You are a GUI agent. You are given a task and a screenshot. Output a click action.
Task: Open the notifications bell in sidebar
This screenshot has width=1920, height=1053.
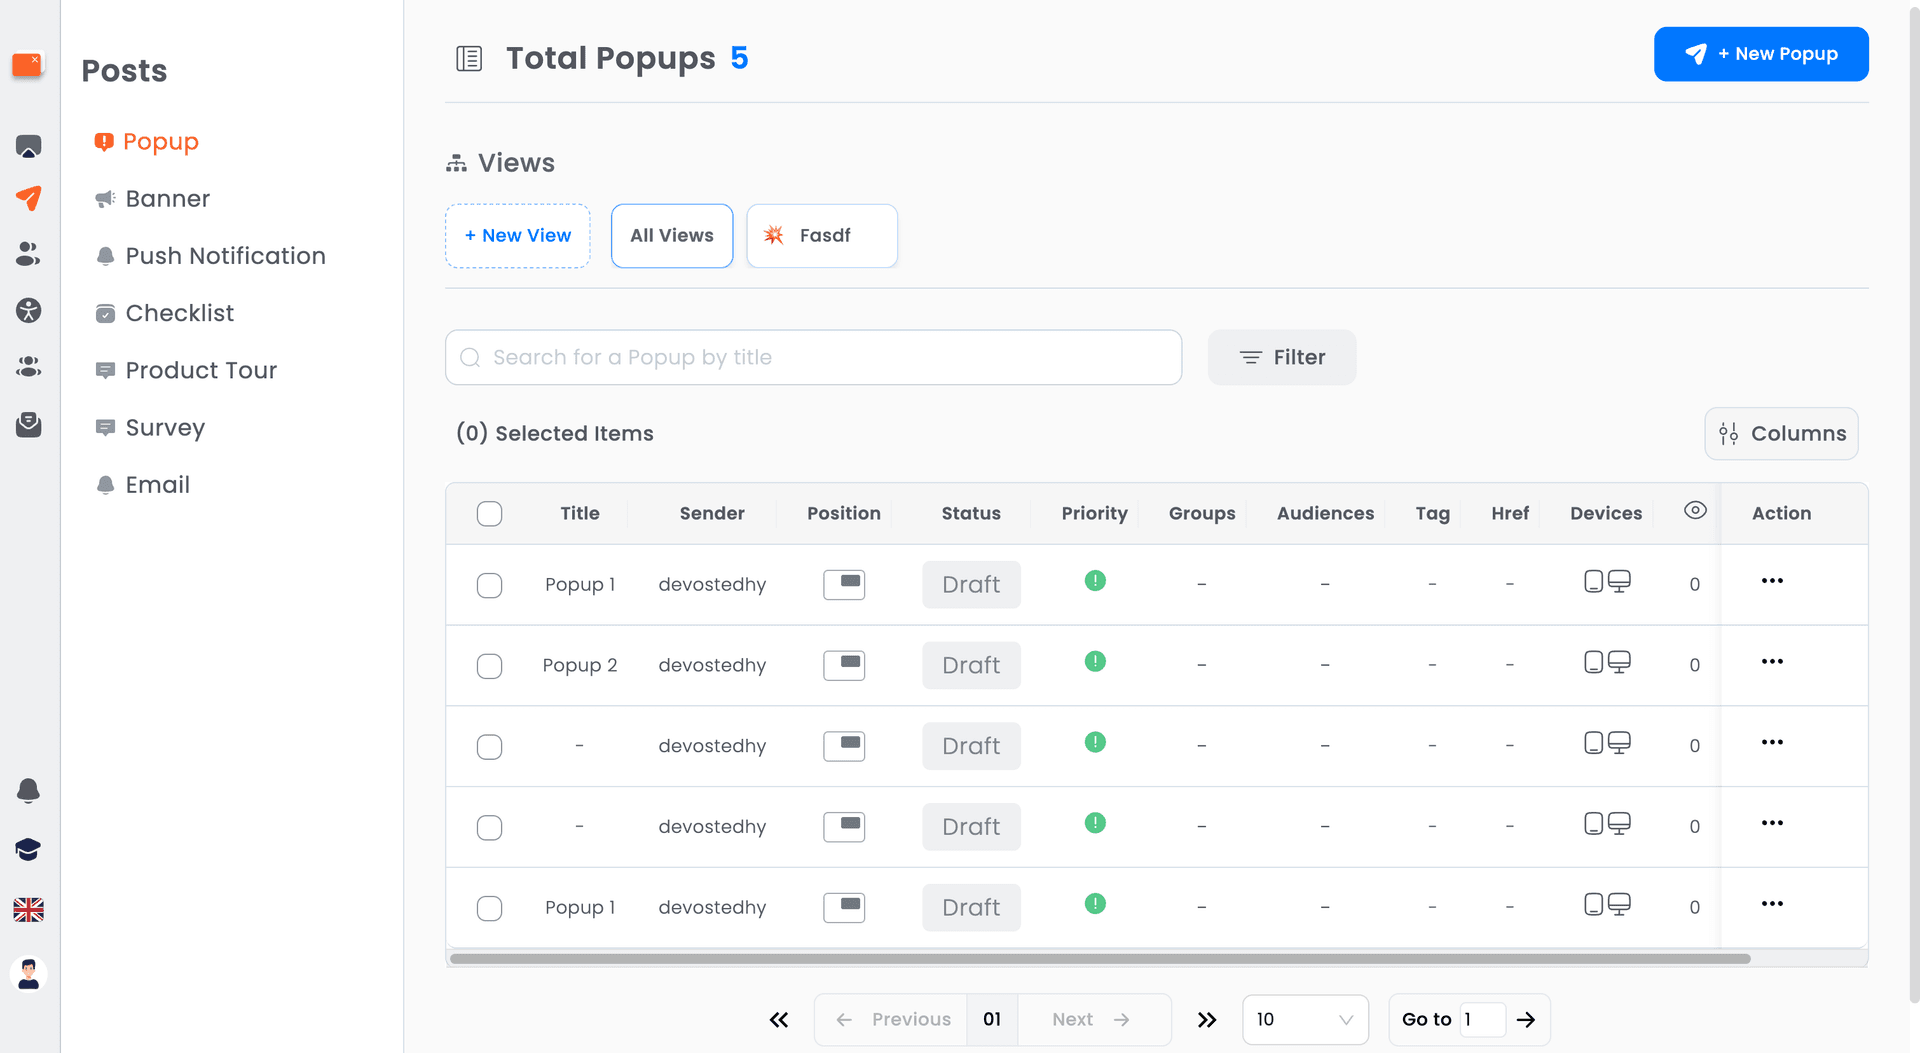[x=28, y=791]
